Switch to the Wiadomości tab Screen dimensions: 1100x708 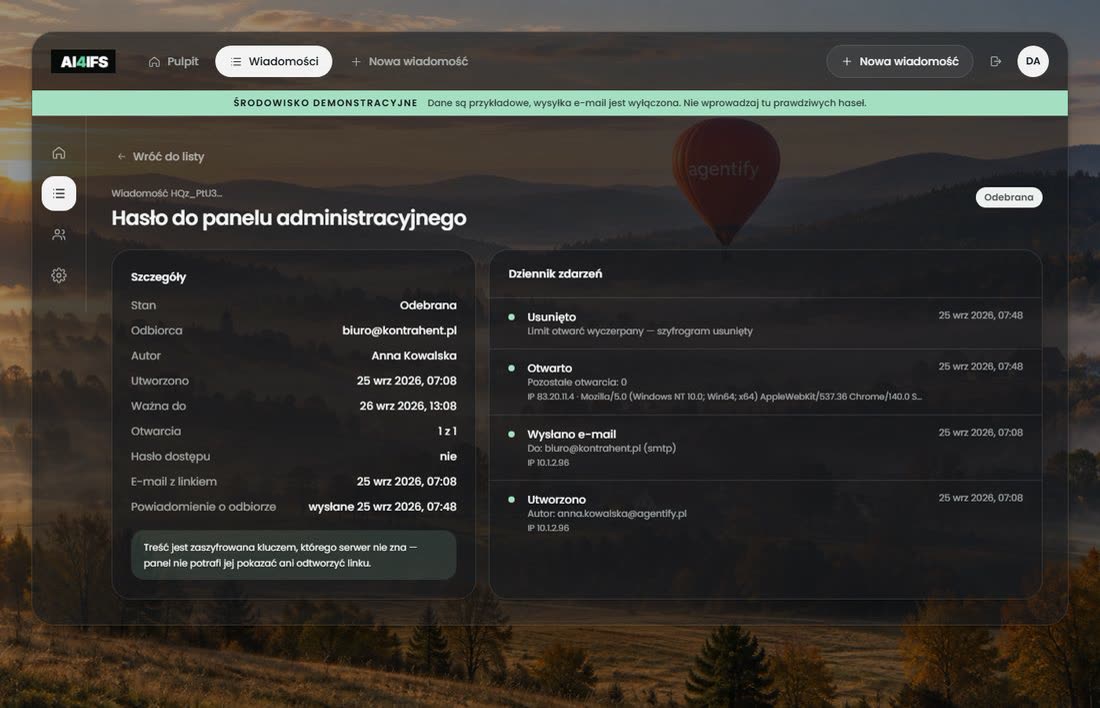(274, 62)
